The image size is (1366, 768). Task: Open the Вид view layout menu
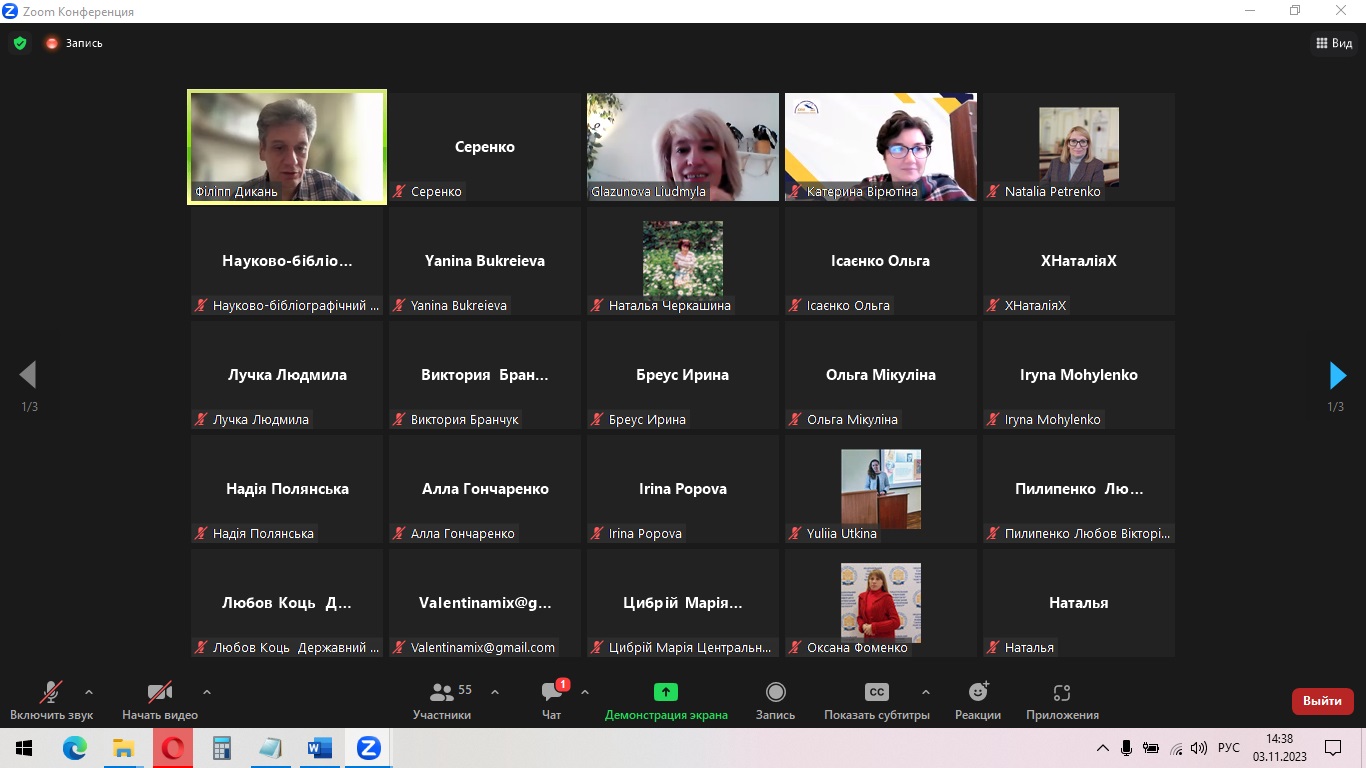coord(1334,43)
